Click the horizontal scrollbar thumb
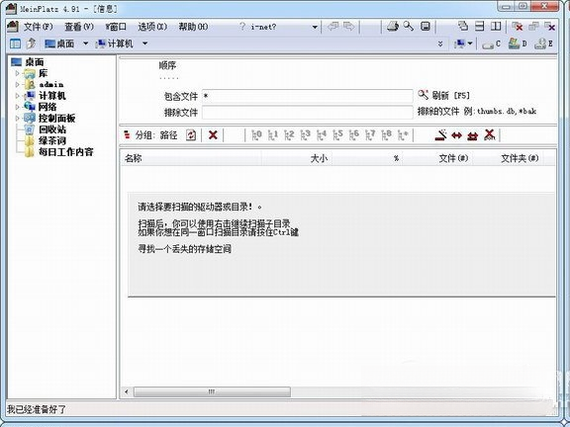570x427 pixels. pos(212,392)
